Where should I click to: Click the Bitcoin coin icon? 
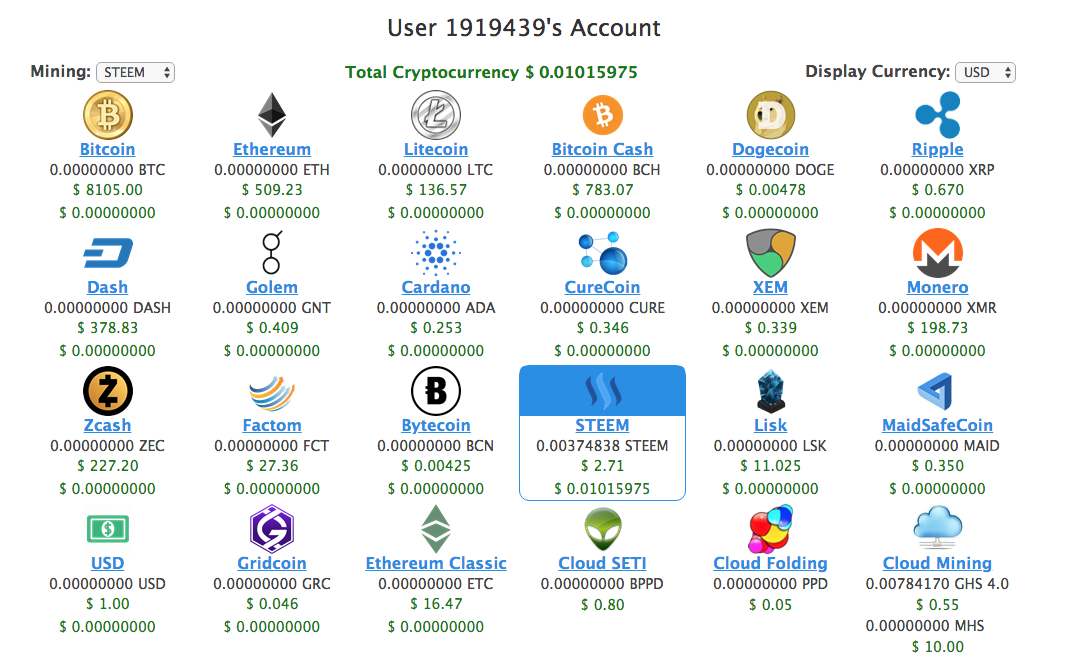coord(107,115)
